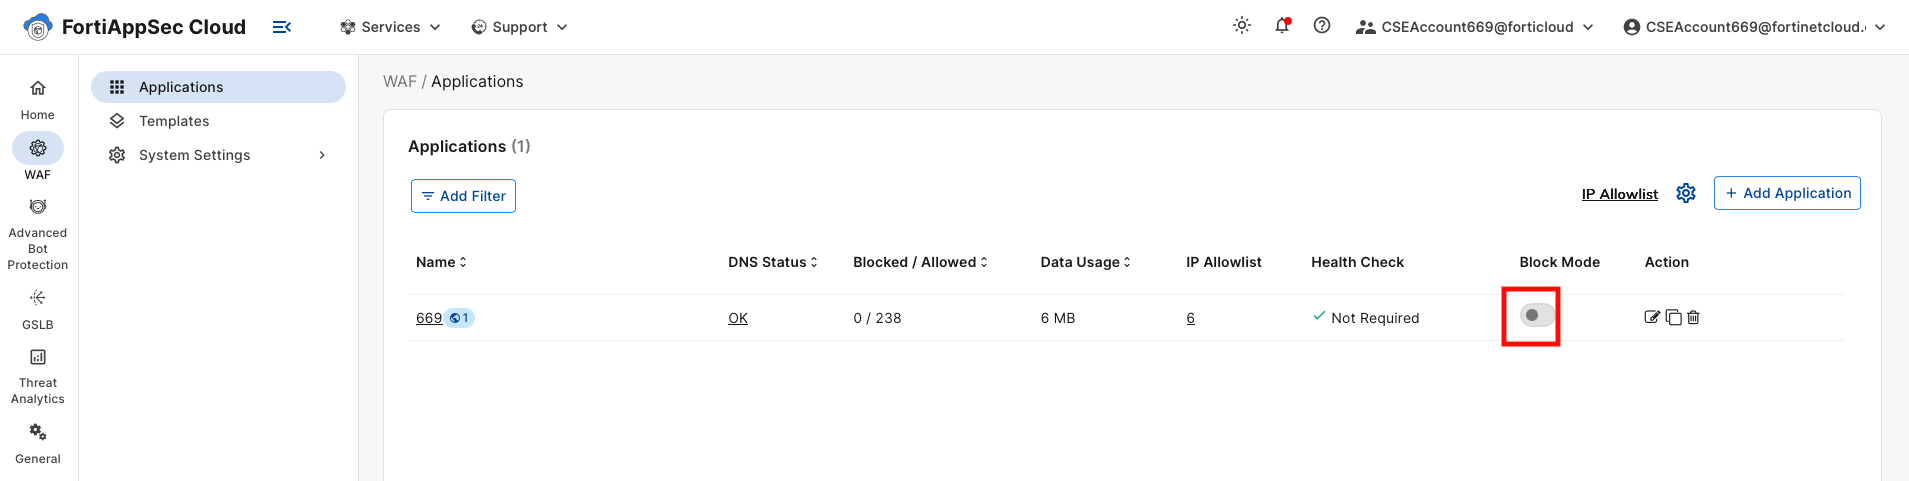Viewport: 1909px width, 481px height.
Task: Edit application 669 with pencil icon
Action: pyautogui.click(x=1652, y=317)
